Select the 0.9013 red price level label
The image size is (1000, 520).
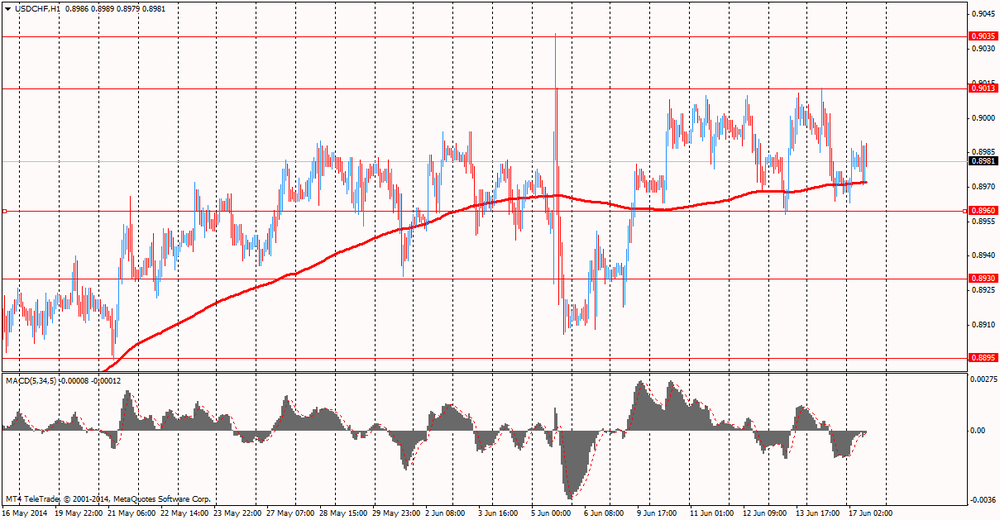[983, 89]
